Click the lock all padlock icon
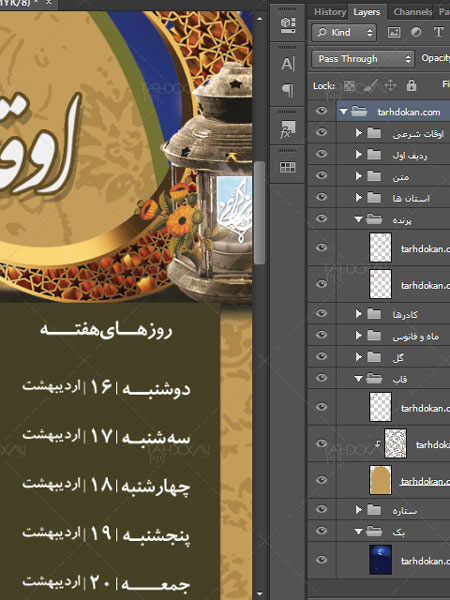The height and width of the screenshot is (600, 450). [x=411, y=85]
